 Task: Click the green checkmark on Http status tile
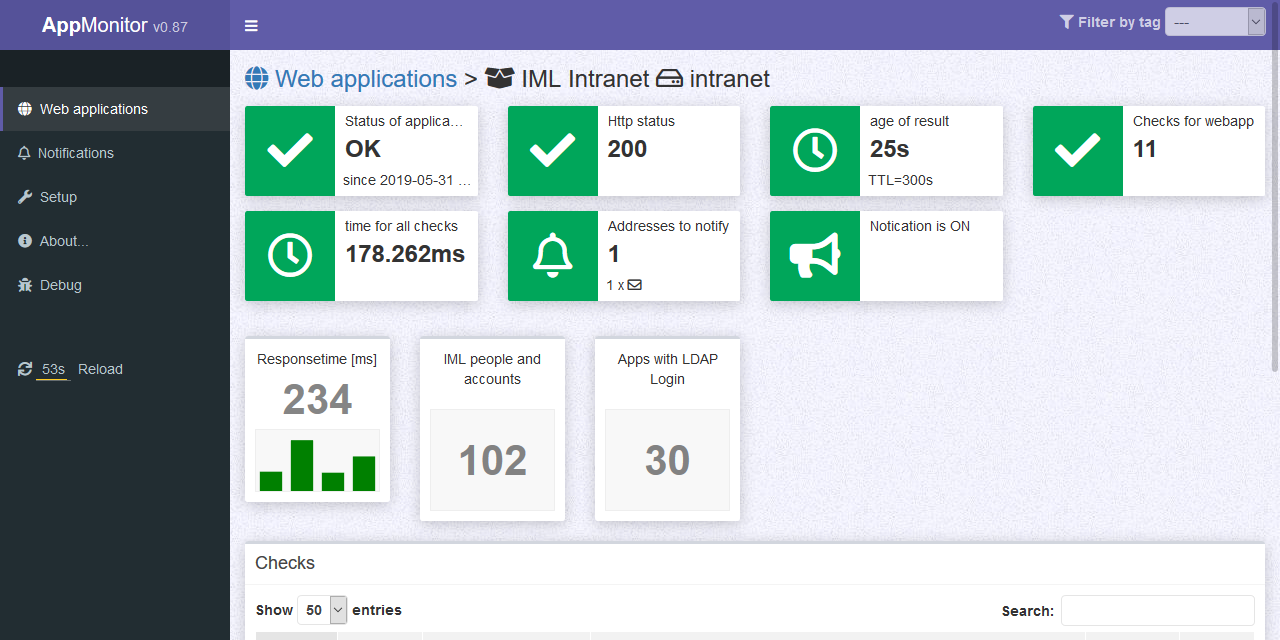(x=552, y=151)
